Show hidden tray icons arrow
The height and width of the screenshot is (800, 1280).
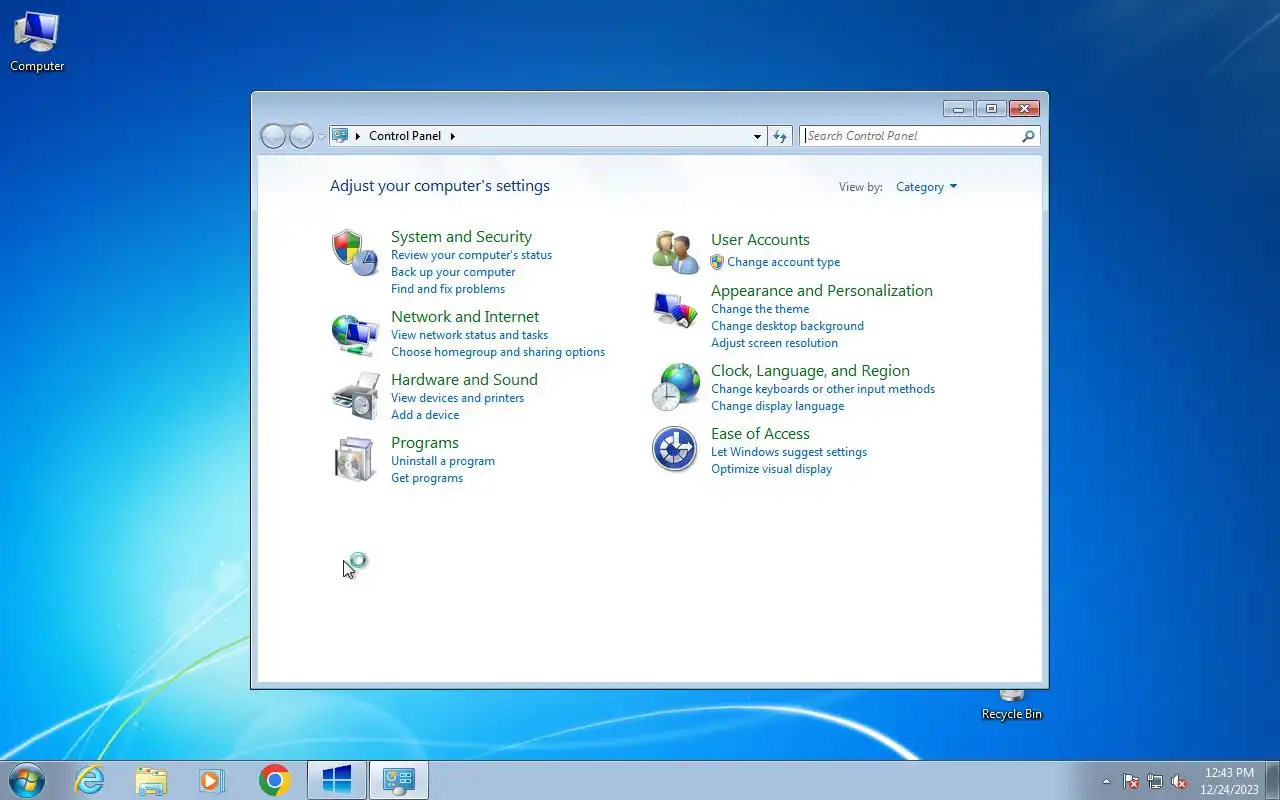1106,781
